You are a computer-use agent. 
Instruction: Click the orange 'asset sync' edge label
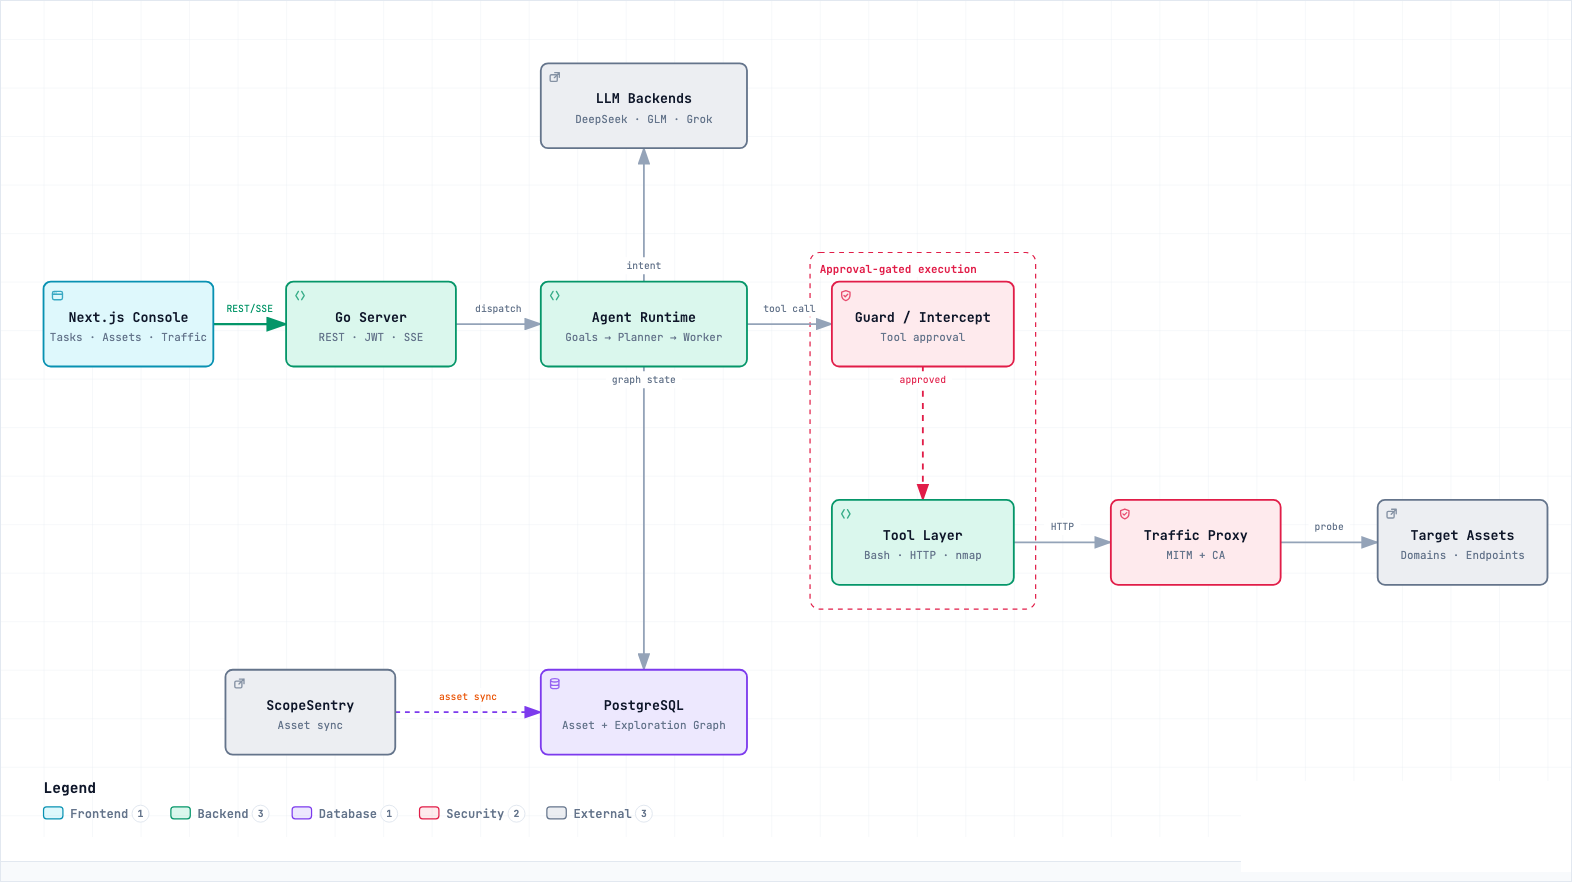(468, 697)
